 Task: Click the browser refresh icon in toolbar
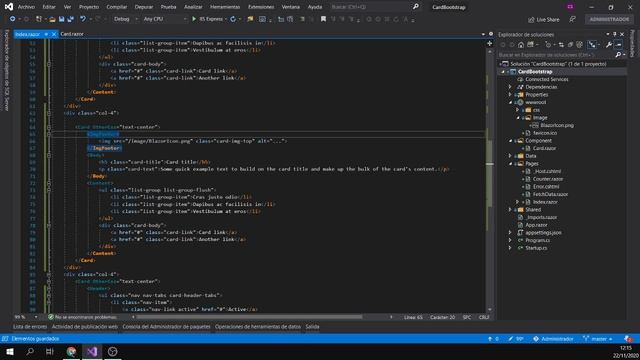click(x=233, y=19)
